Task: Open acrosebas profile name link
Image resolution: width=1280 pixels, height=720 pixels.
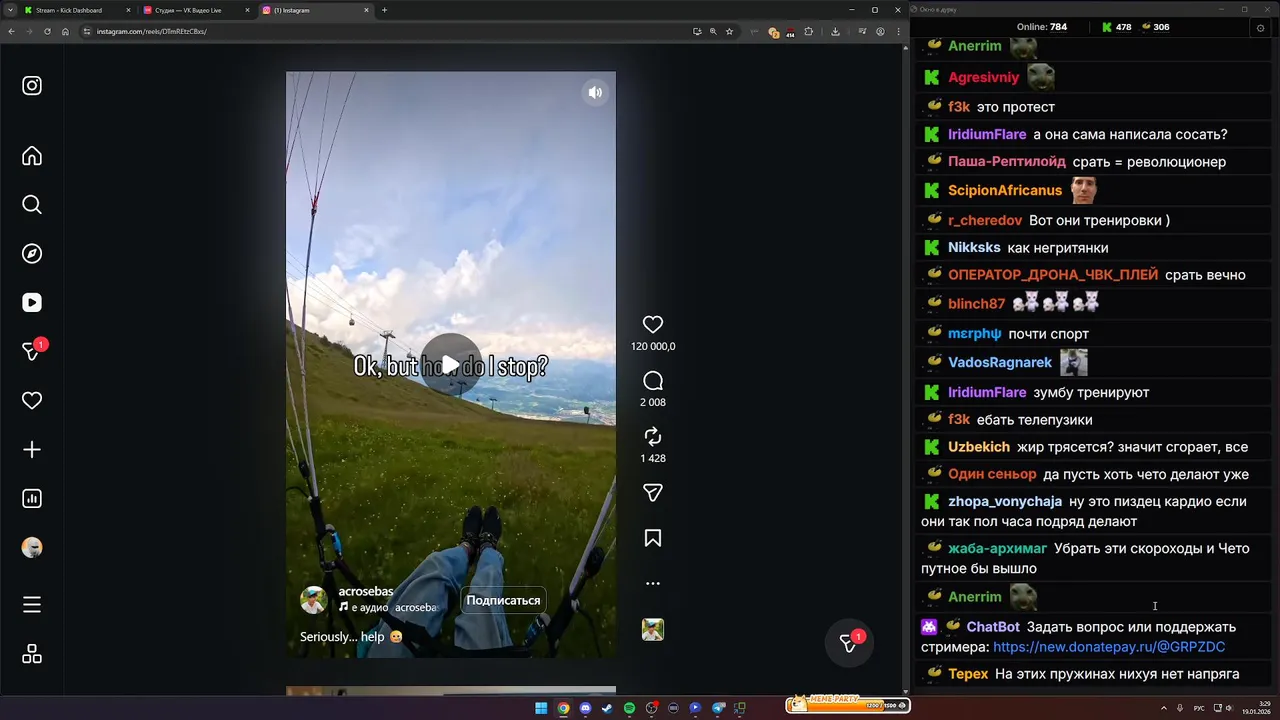Action: [x=366, y=592]
